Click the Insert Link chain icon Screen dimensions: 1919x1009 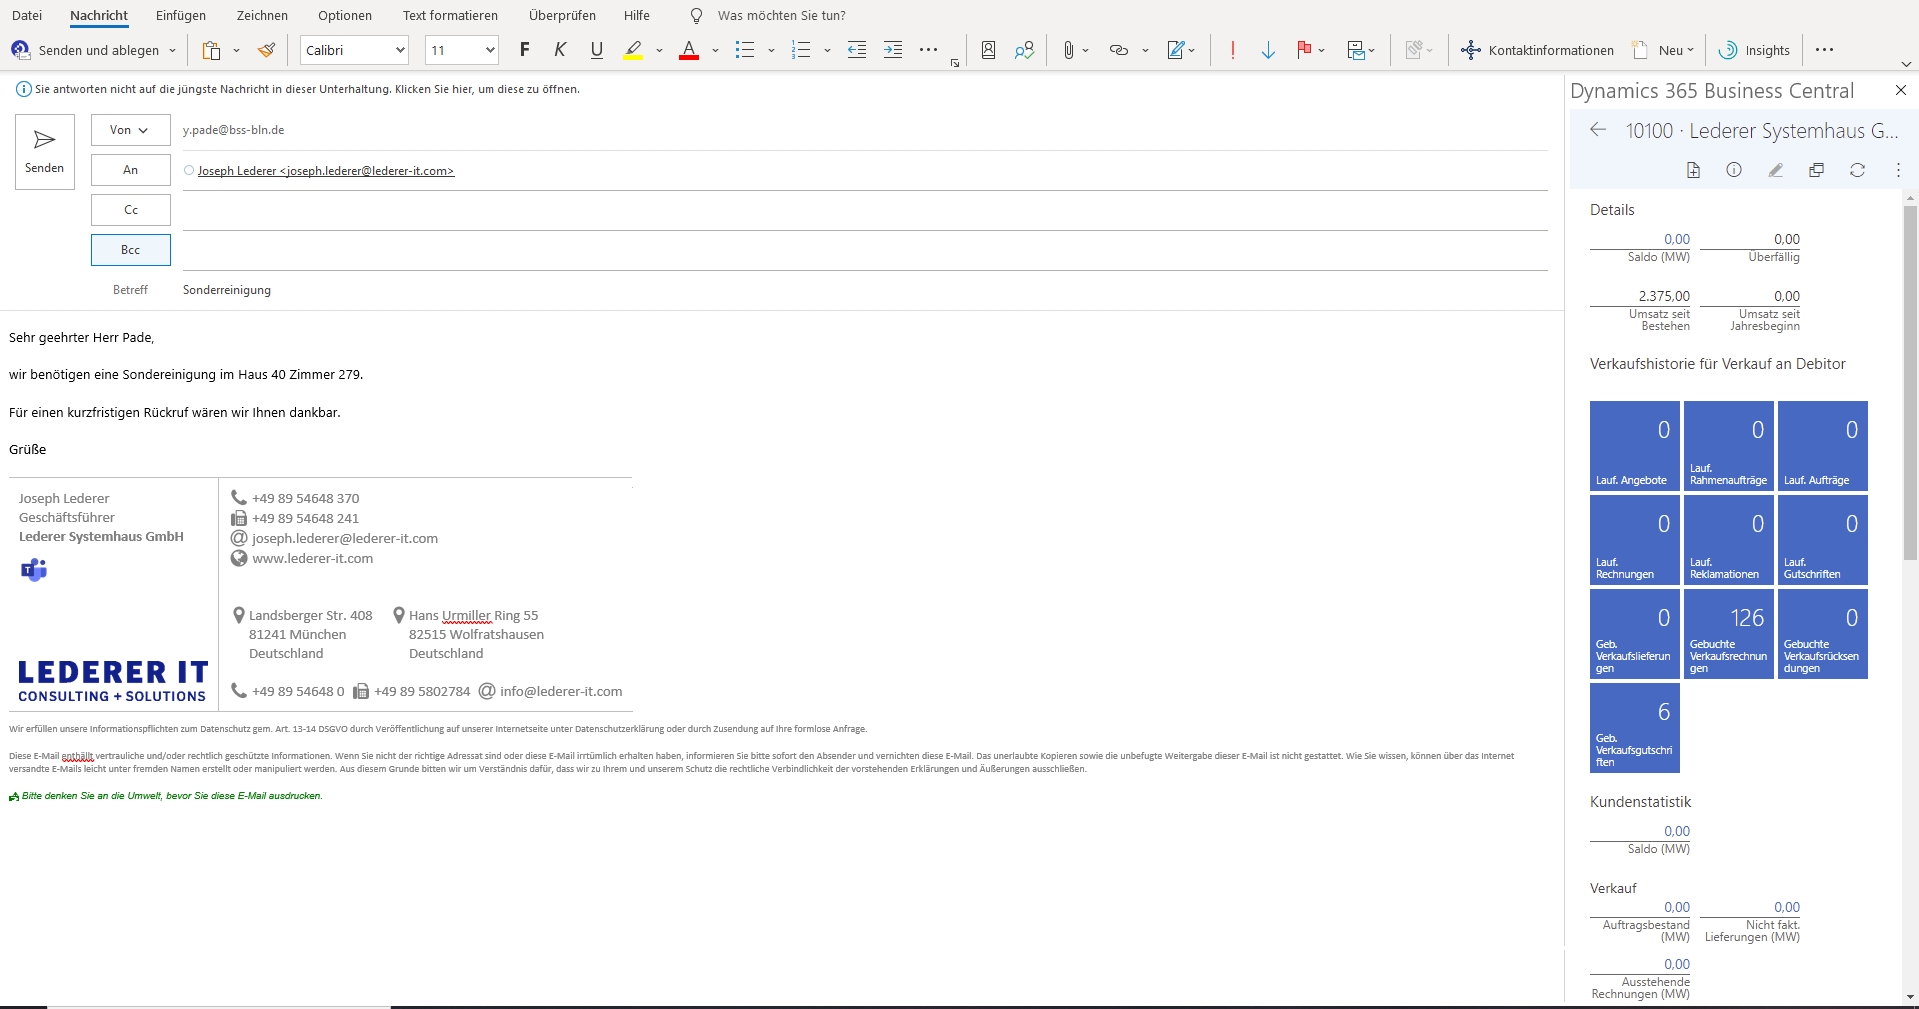pos(1119,50)
